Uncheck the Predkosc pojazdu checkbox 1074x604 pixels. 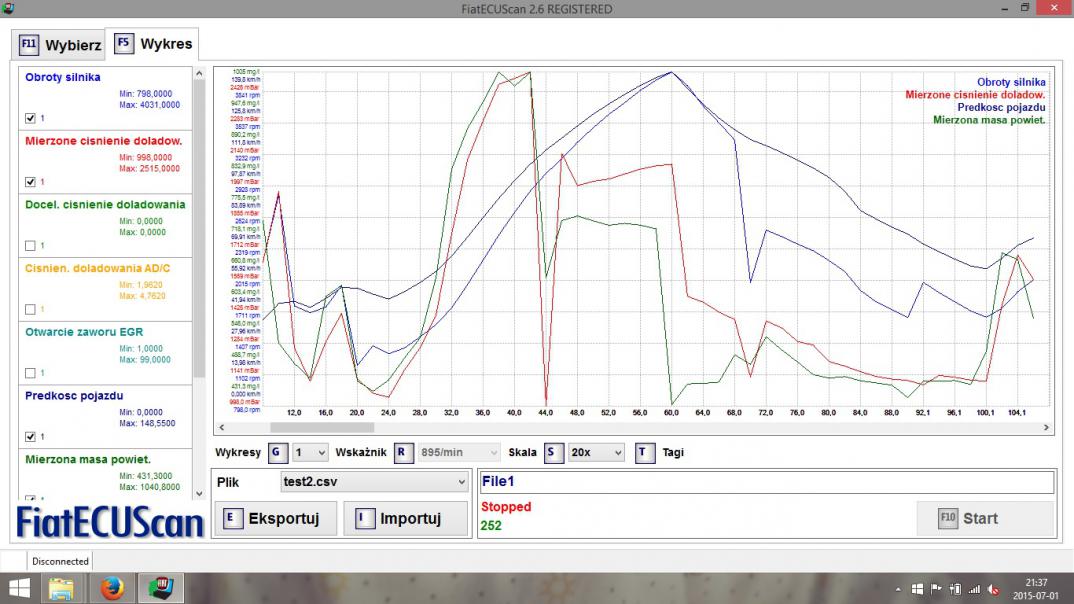point(30,436)
